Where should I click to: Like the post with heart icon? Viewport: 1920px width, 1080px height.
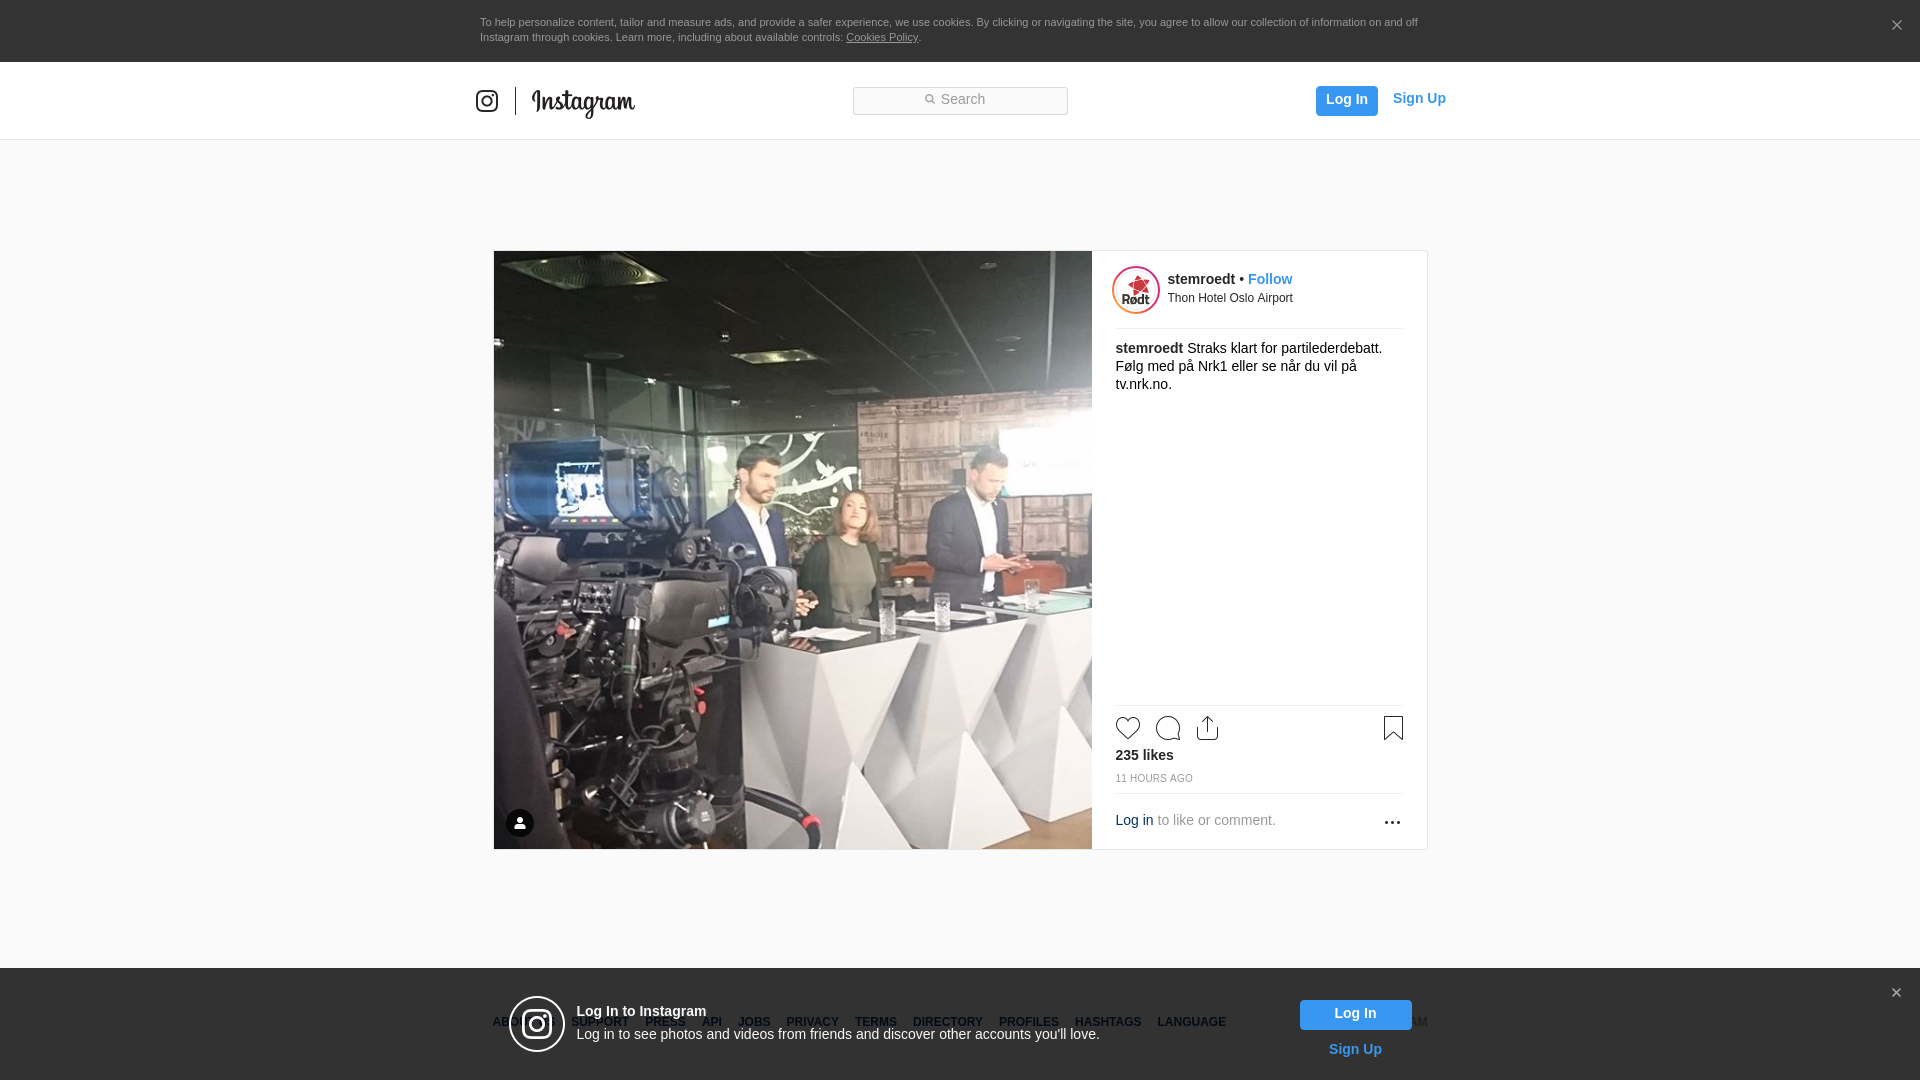pyautogui.click(x=1127, y=728)
